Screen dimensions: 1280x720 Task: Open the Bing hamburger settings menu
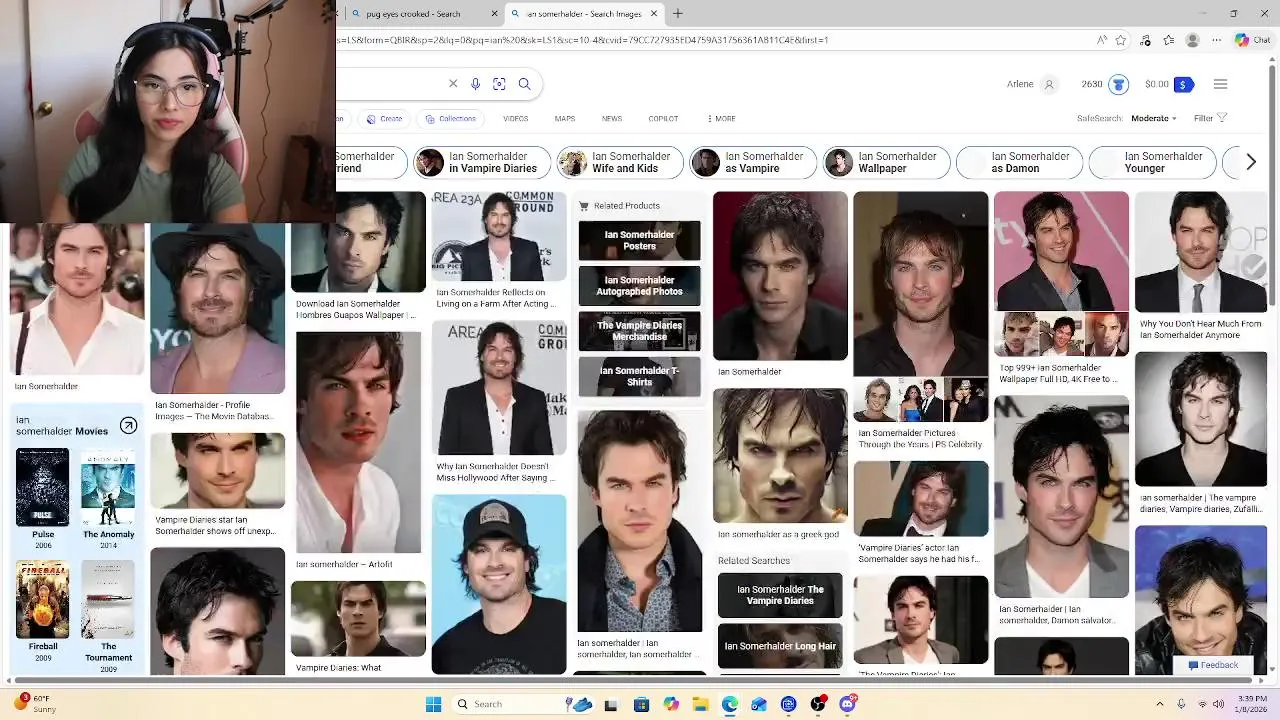click(x=1220, y=84)
